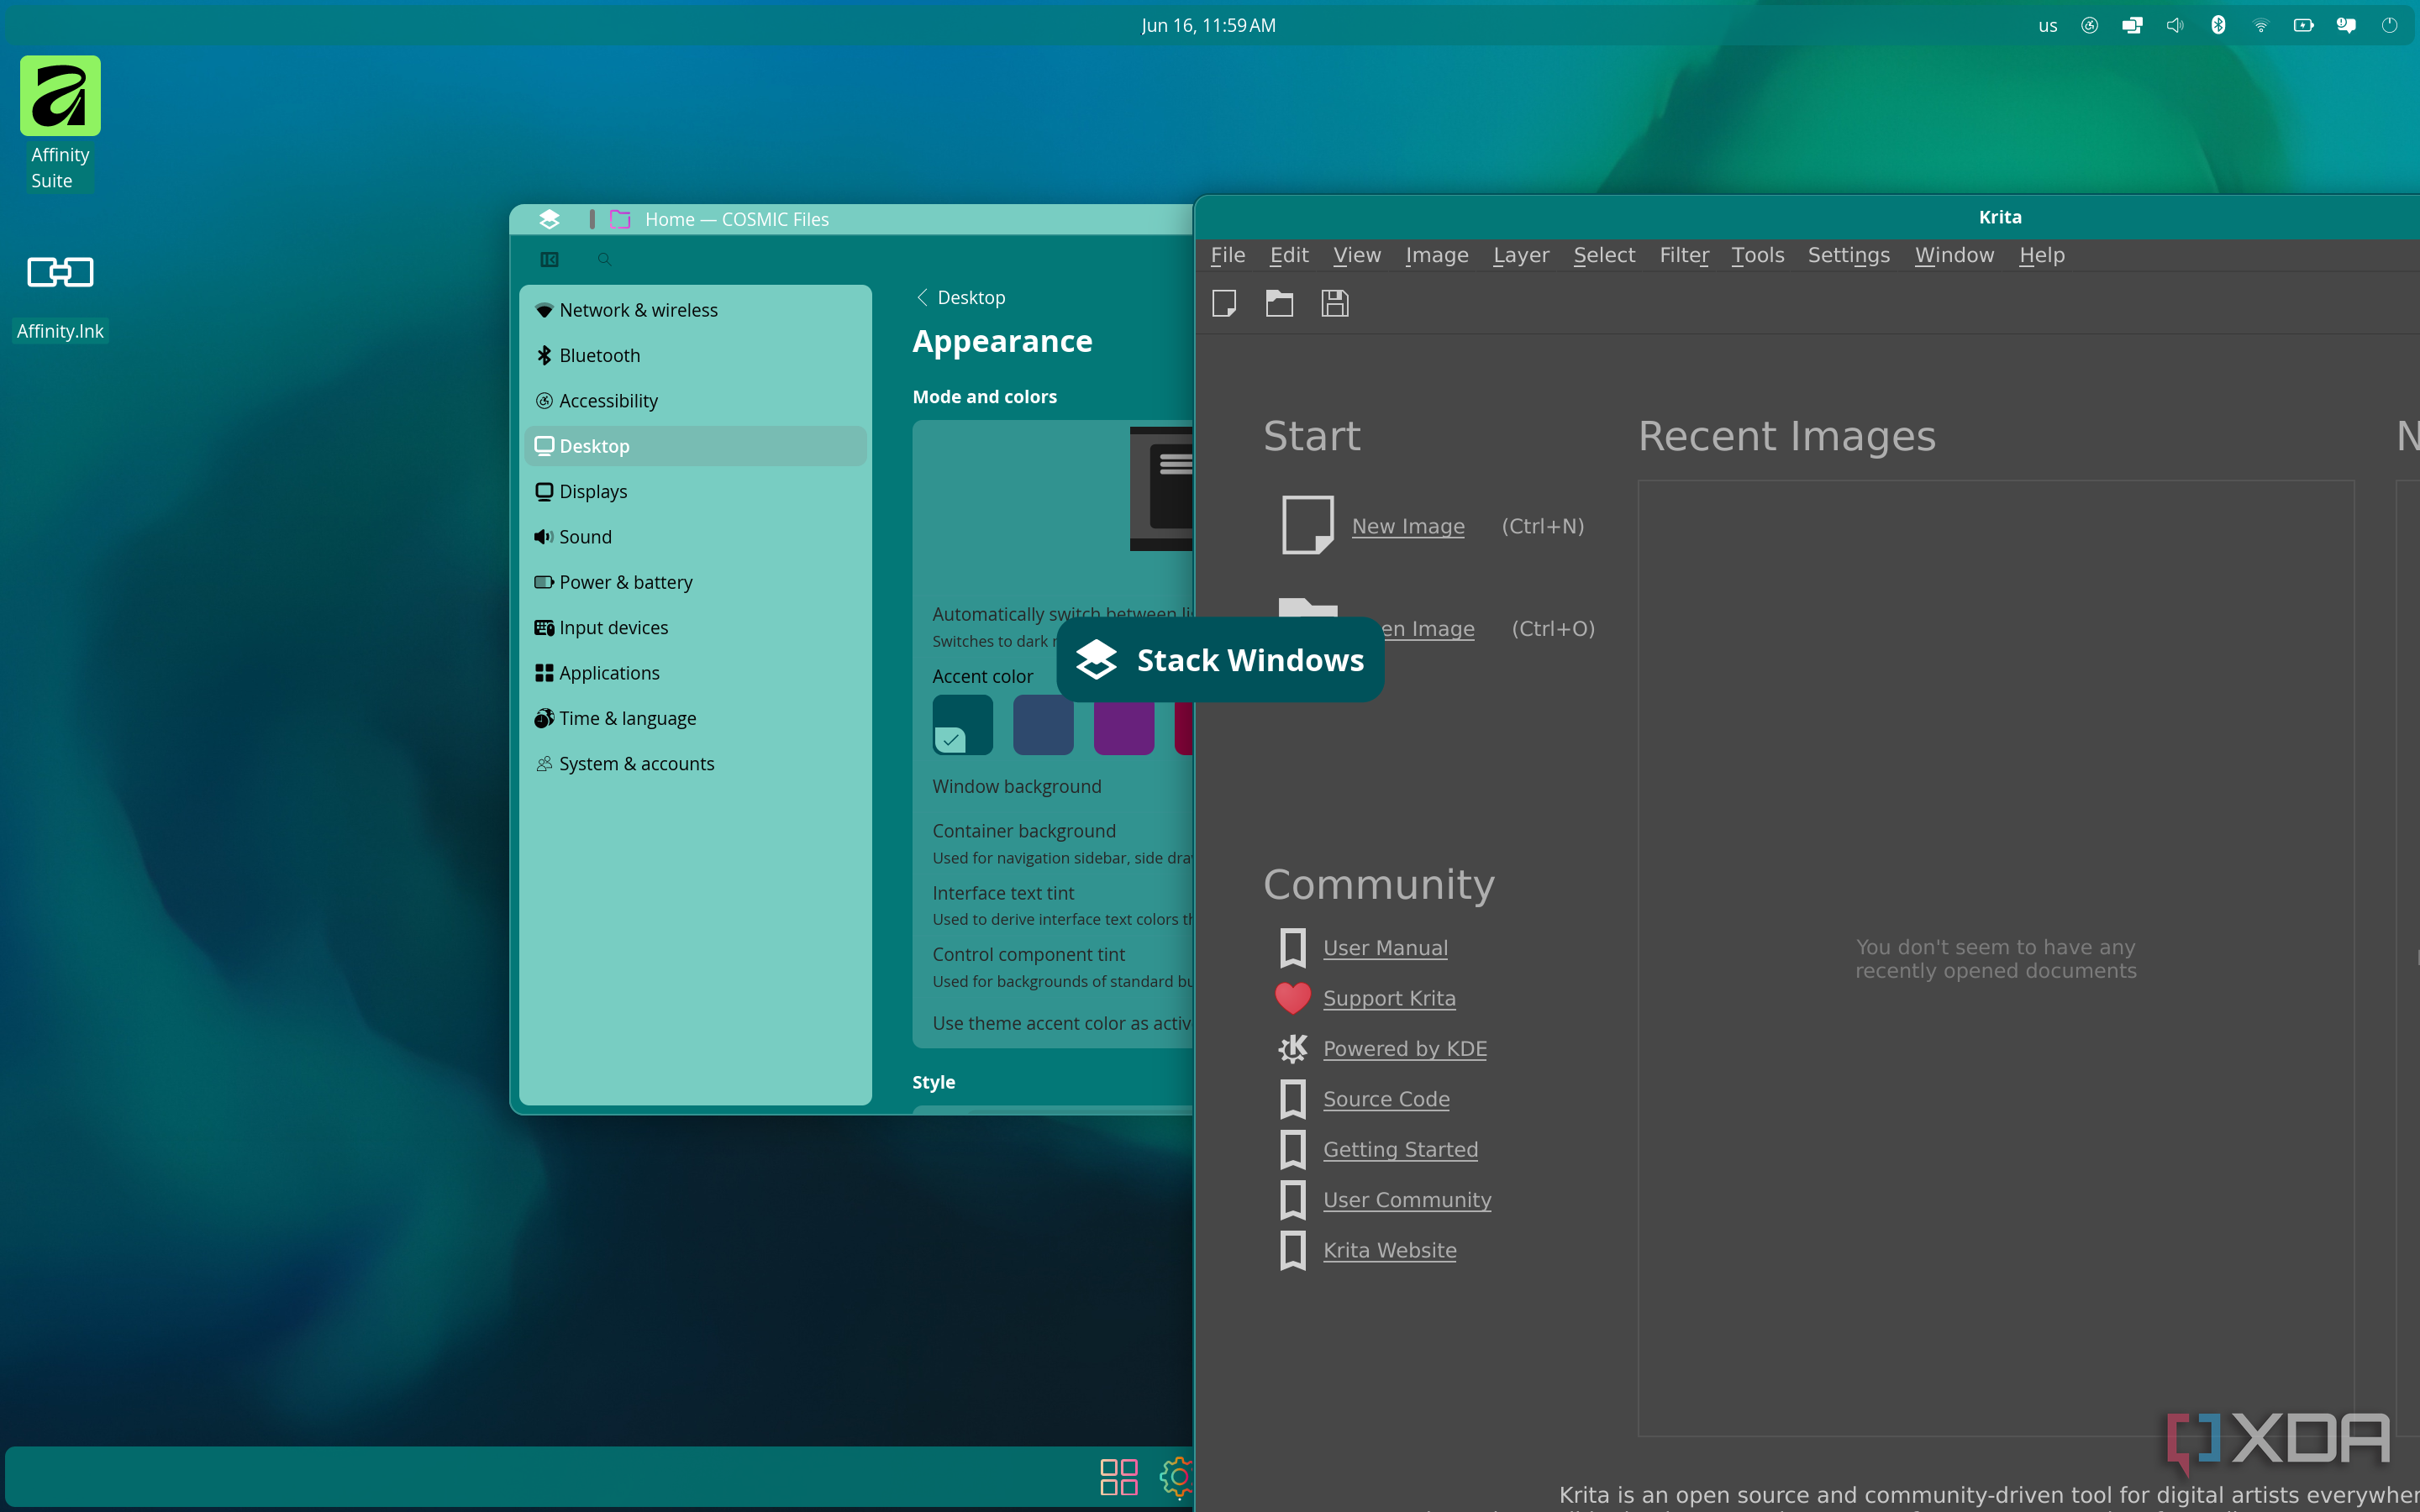Open Krita's Window menu
Viewport: 2420px width, 1512px height.
click(1954, 256)
